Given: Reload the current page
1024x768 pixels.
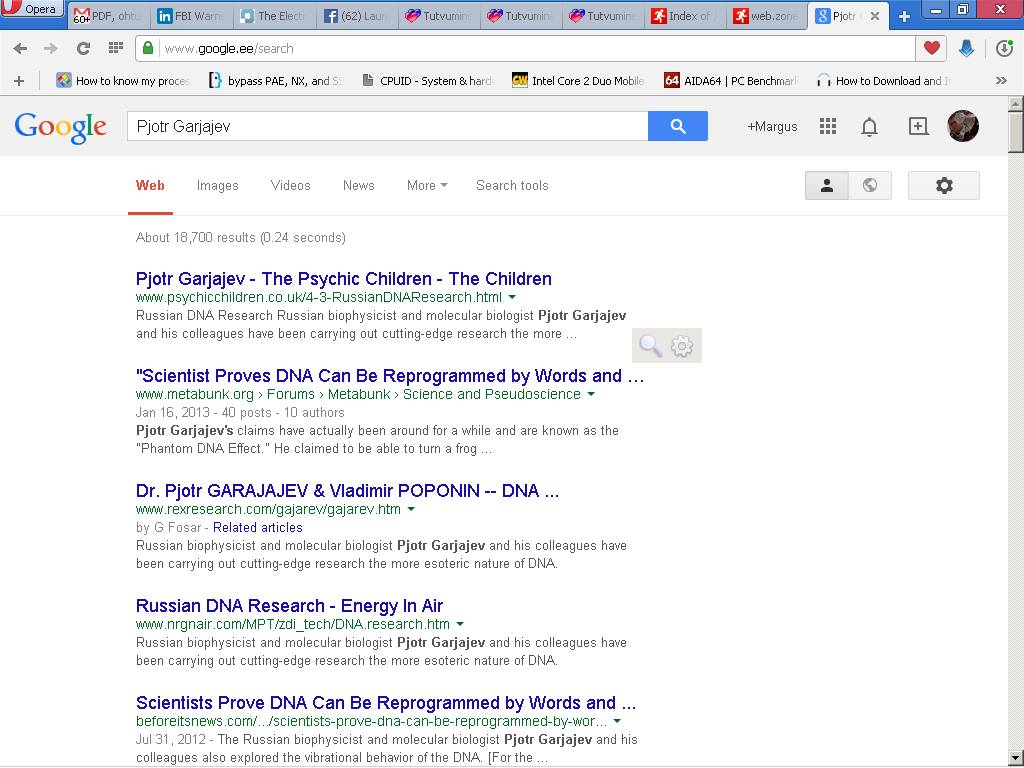Looking at the screenshot, I should (x=83, y=48).
